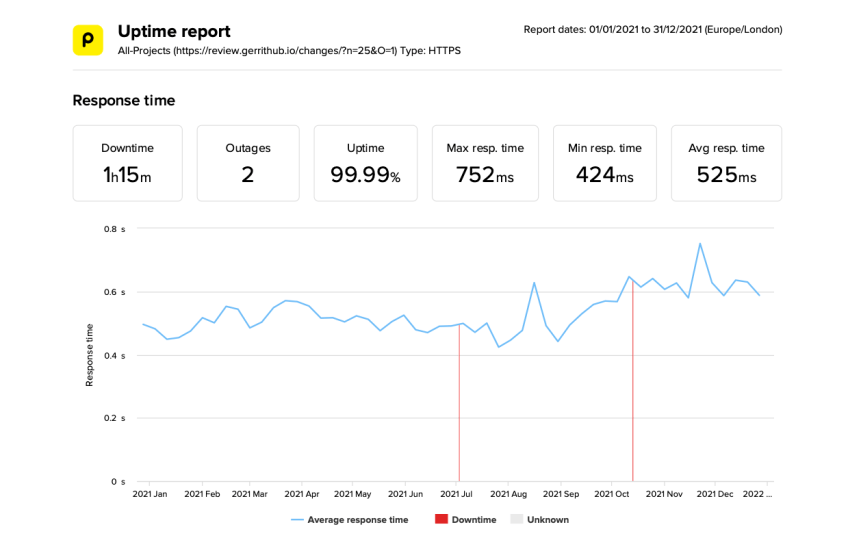Screen dimensions: 848x540
Task: Click the 2021 Jan x-axis label
Action: (150, 494)
